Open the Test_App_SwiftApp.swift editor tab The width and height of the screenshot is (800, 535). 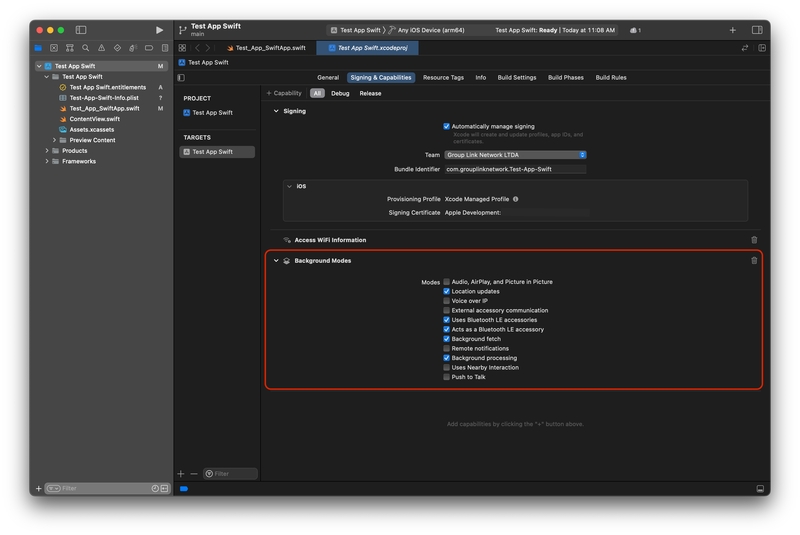pyautogui.click(x=266, y=48)
